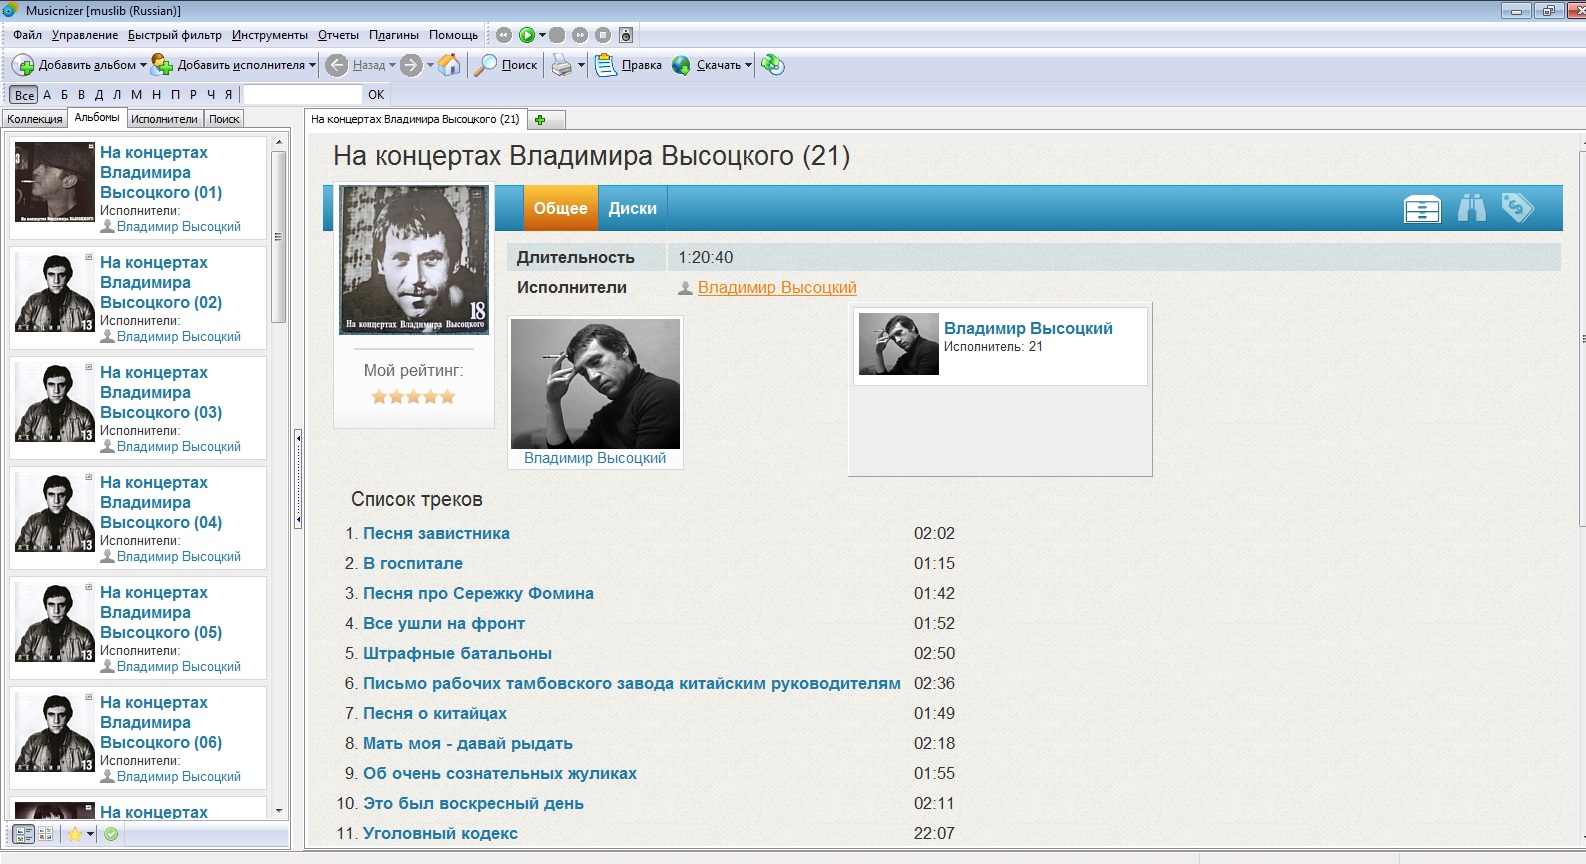Open the Плагины menu
Screen dimensions: 1586x864
[x=394, y=35]
